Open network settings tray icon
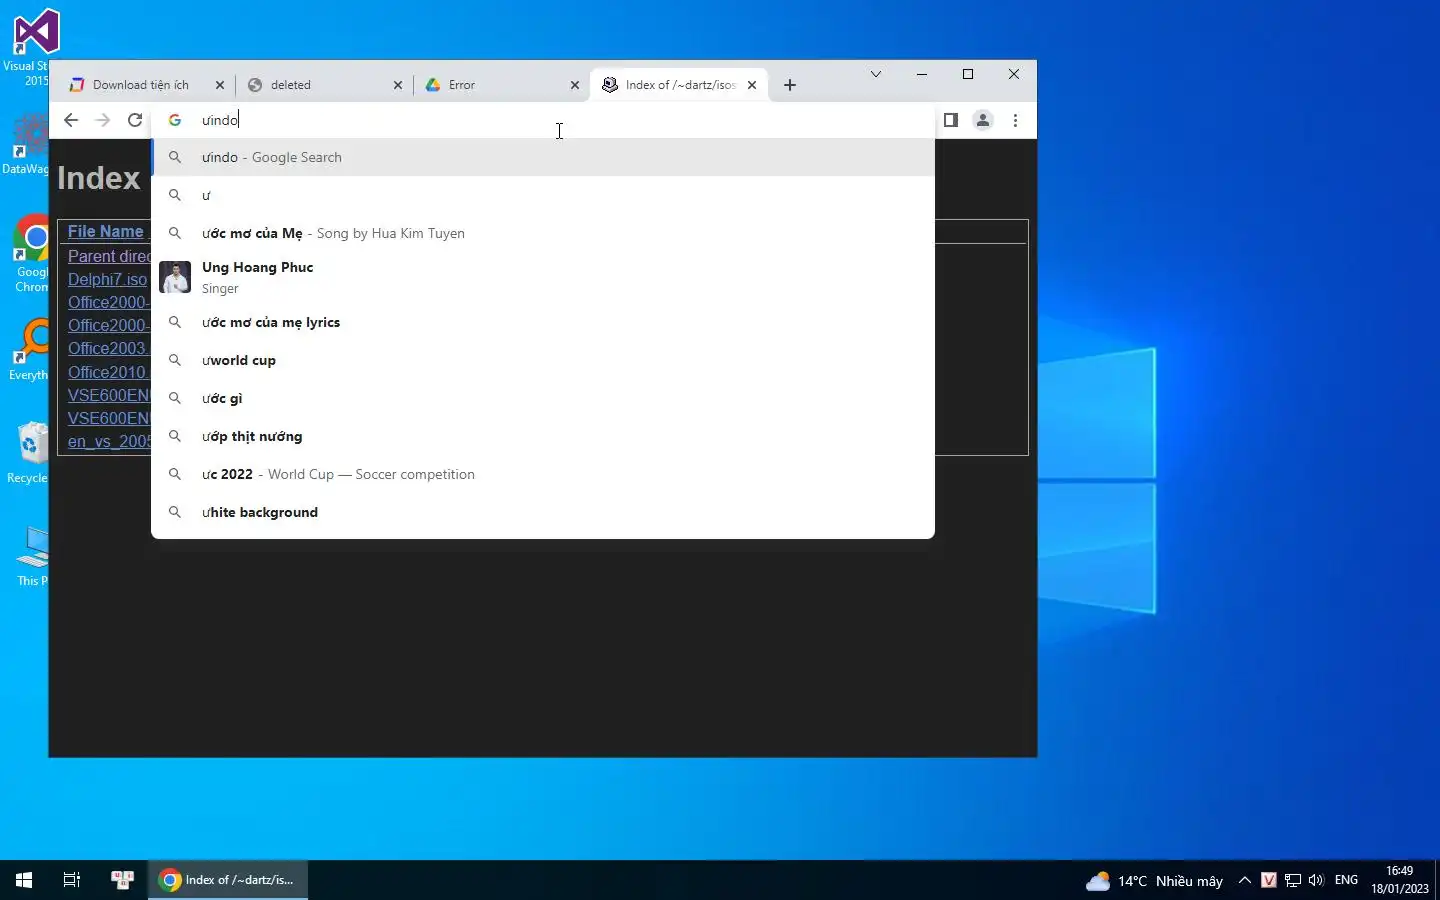Image resolution: width=1440 pixels, height=900 pixels. [1292, 880]
